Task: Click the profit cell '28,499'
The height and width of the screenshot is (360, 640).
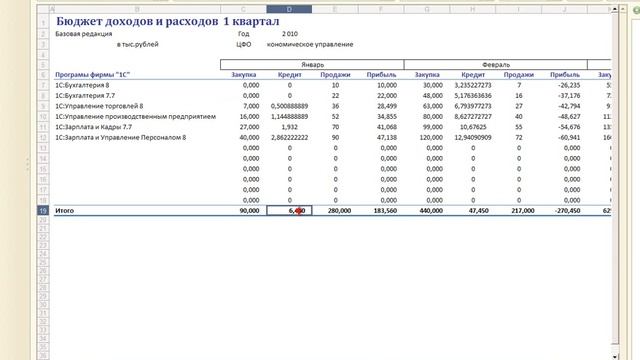Action: (387, 106)
